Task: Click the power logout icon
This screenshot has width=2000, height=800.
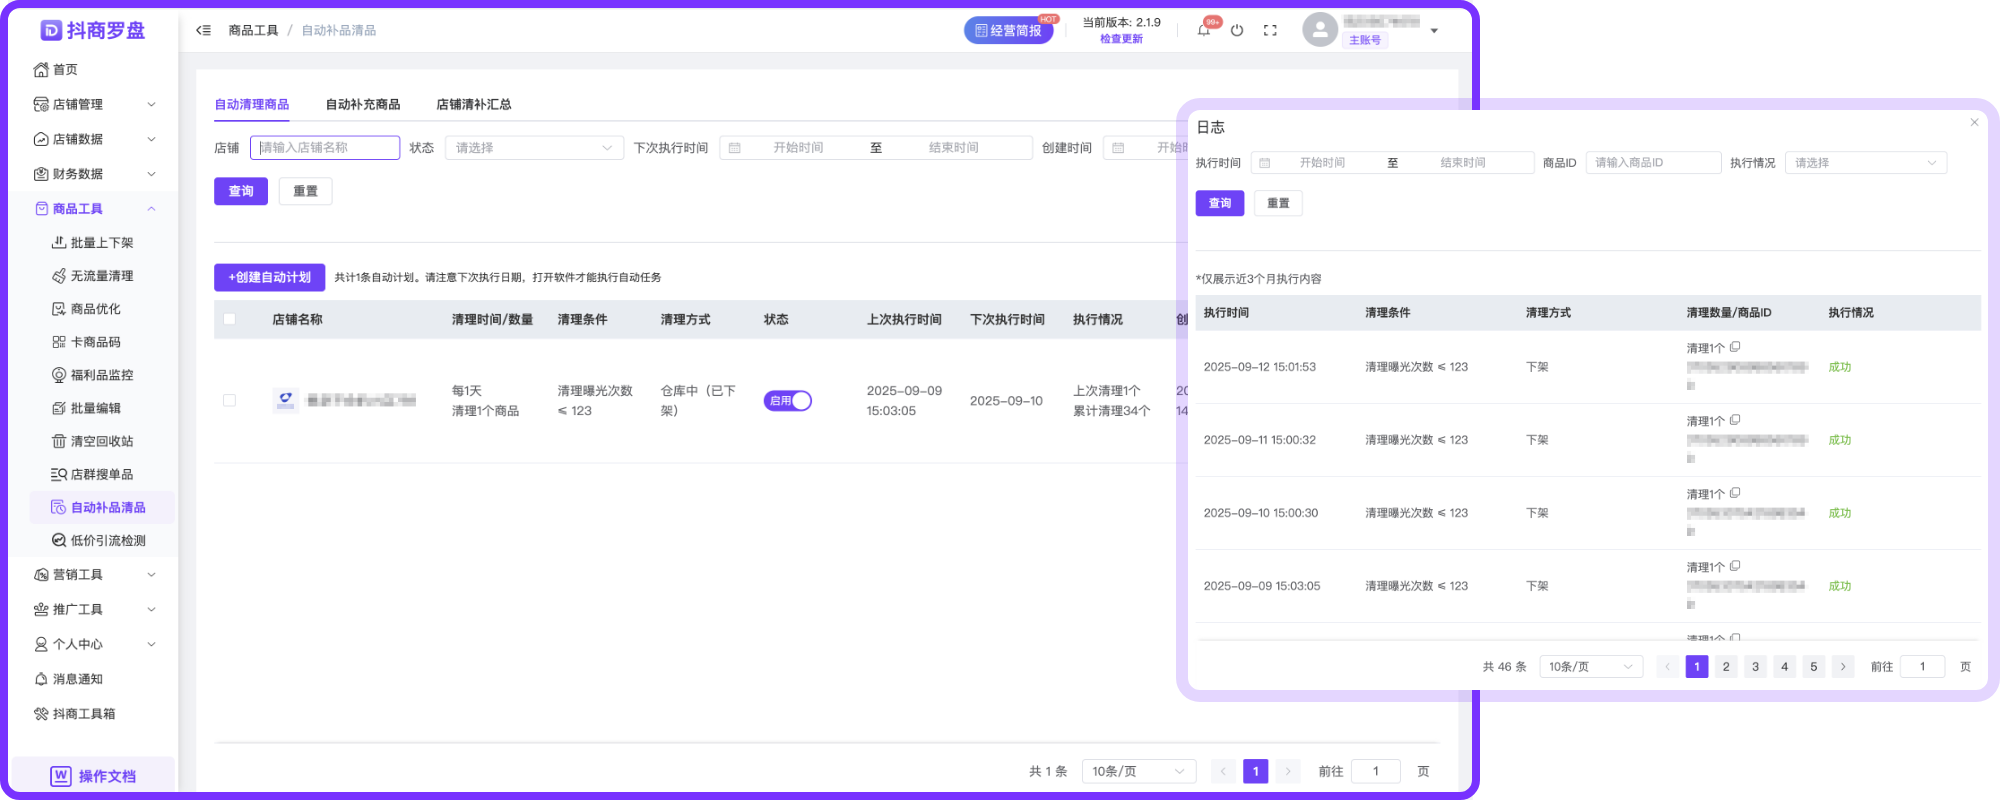Action: pyautogui.click(x=1237, y=31)
